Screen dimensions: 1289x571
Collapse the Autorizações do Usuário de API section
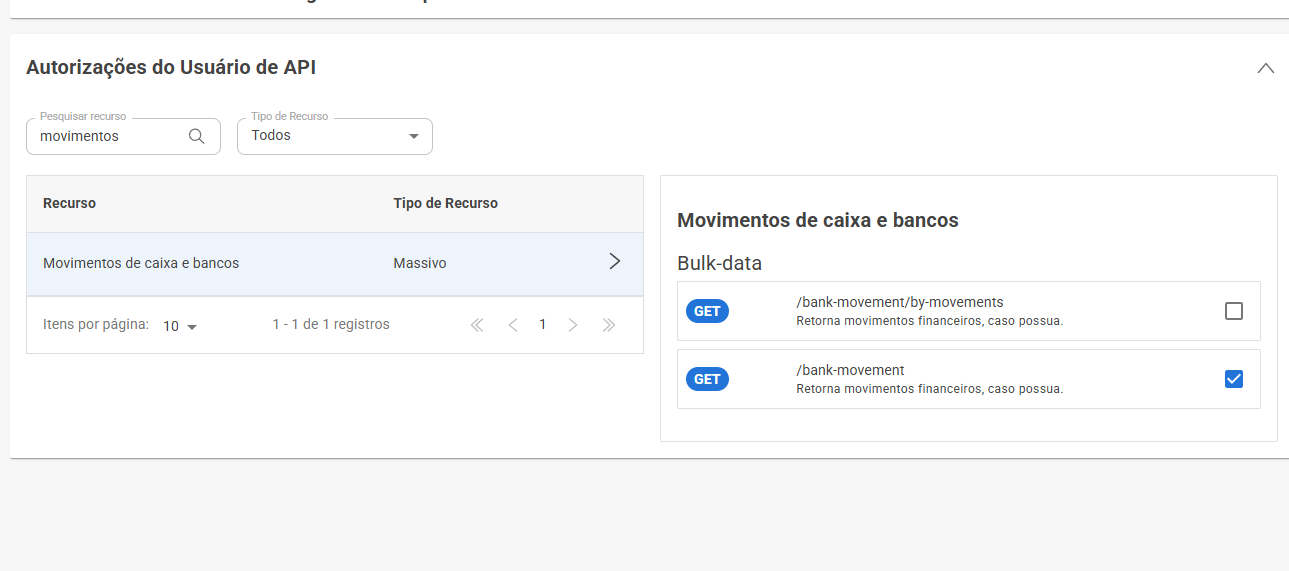pyautogui.click(x=1265, y=68)
